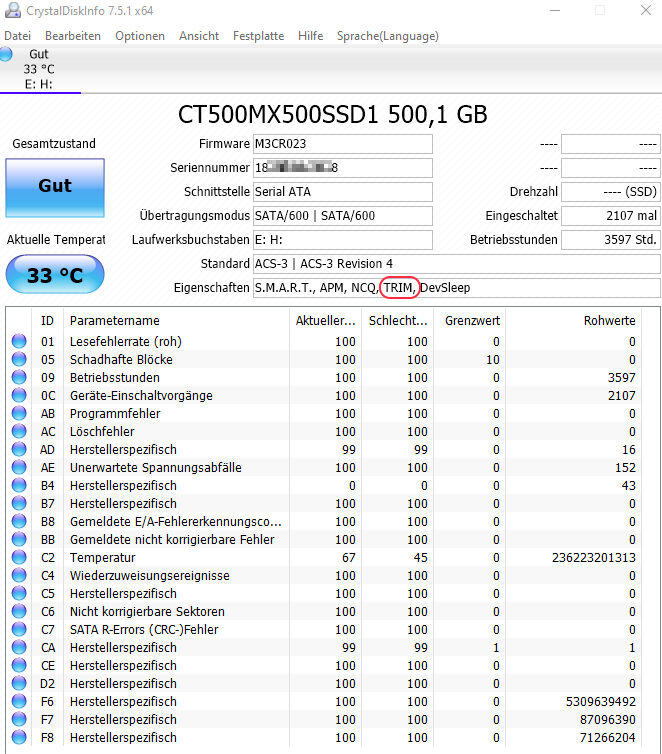Select the Schadhafte Blöcke parameter name
The image size is (662, 754).
point(121,359)
